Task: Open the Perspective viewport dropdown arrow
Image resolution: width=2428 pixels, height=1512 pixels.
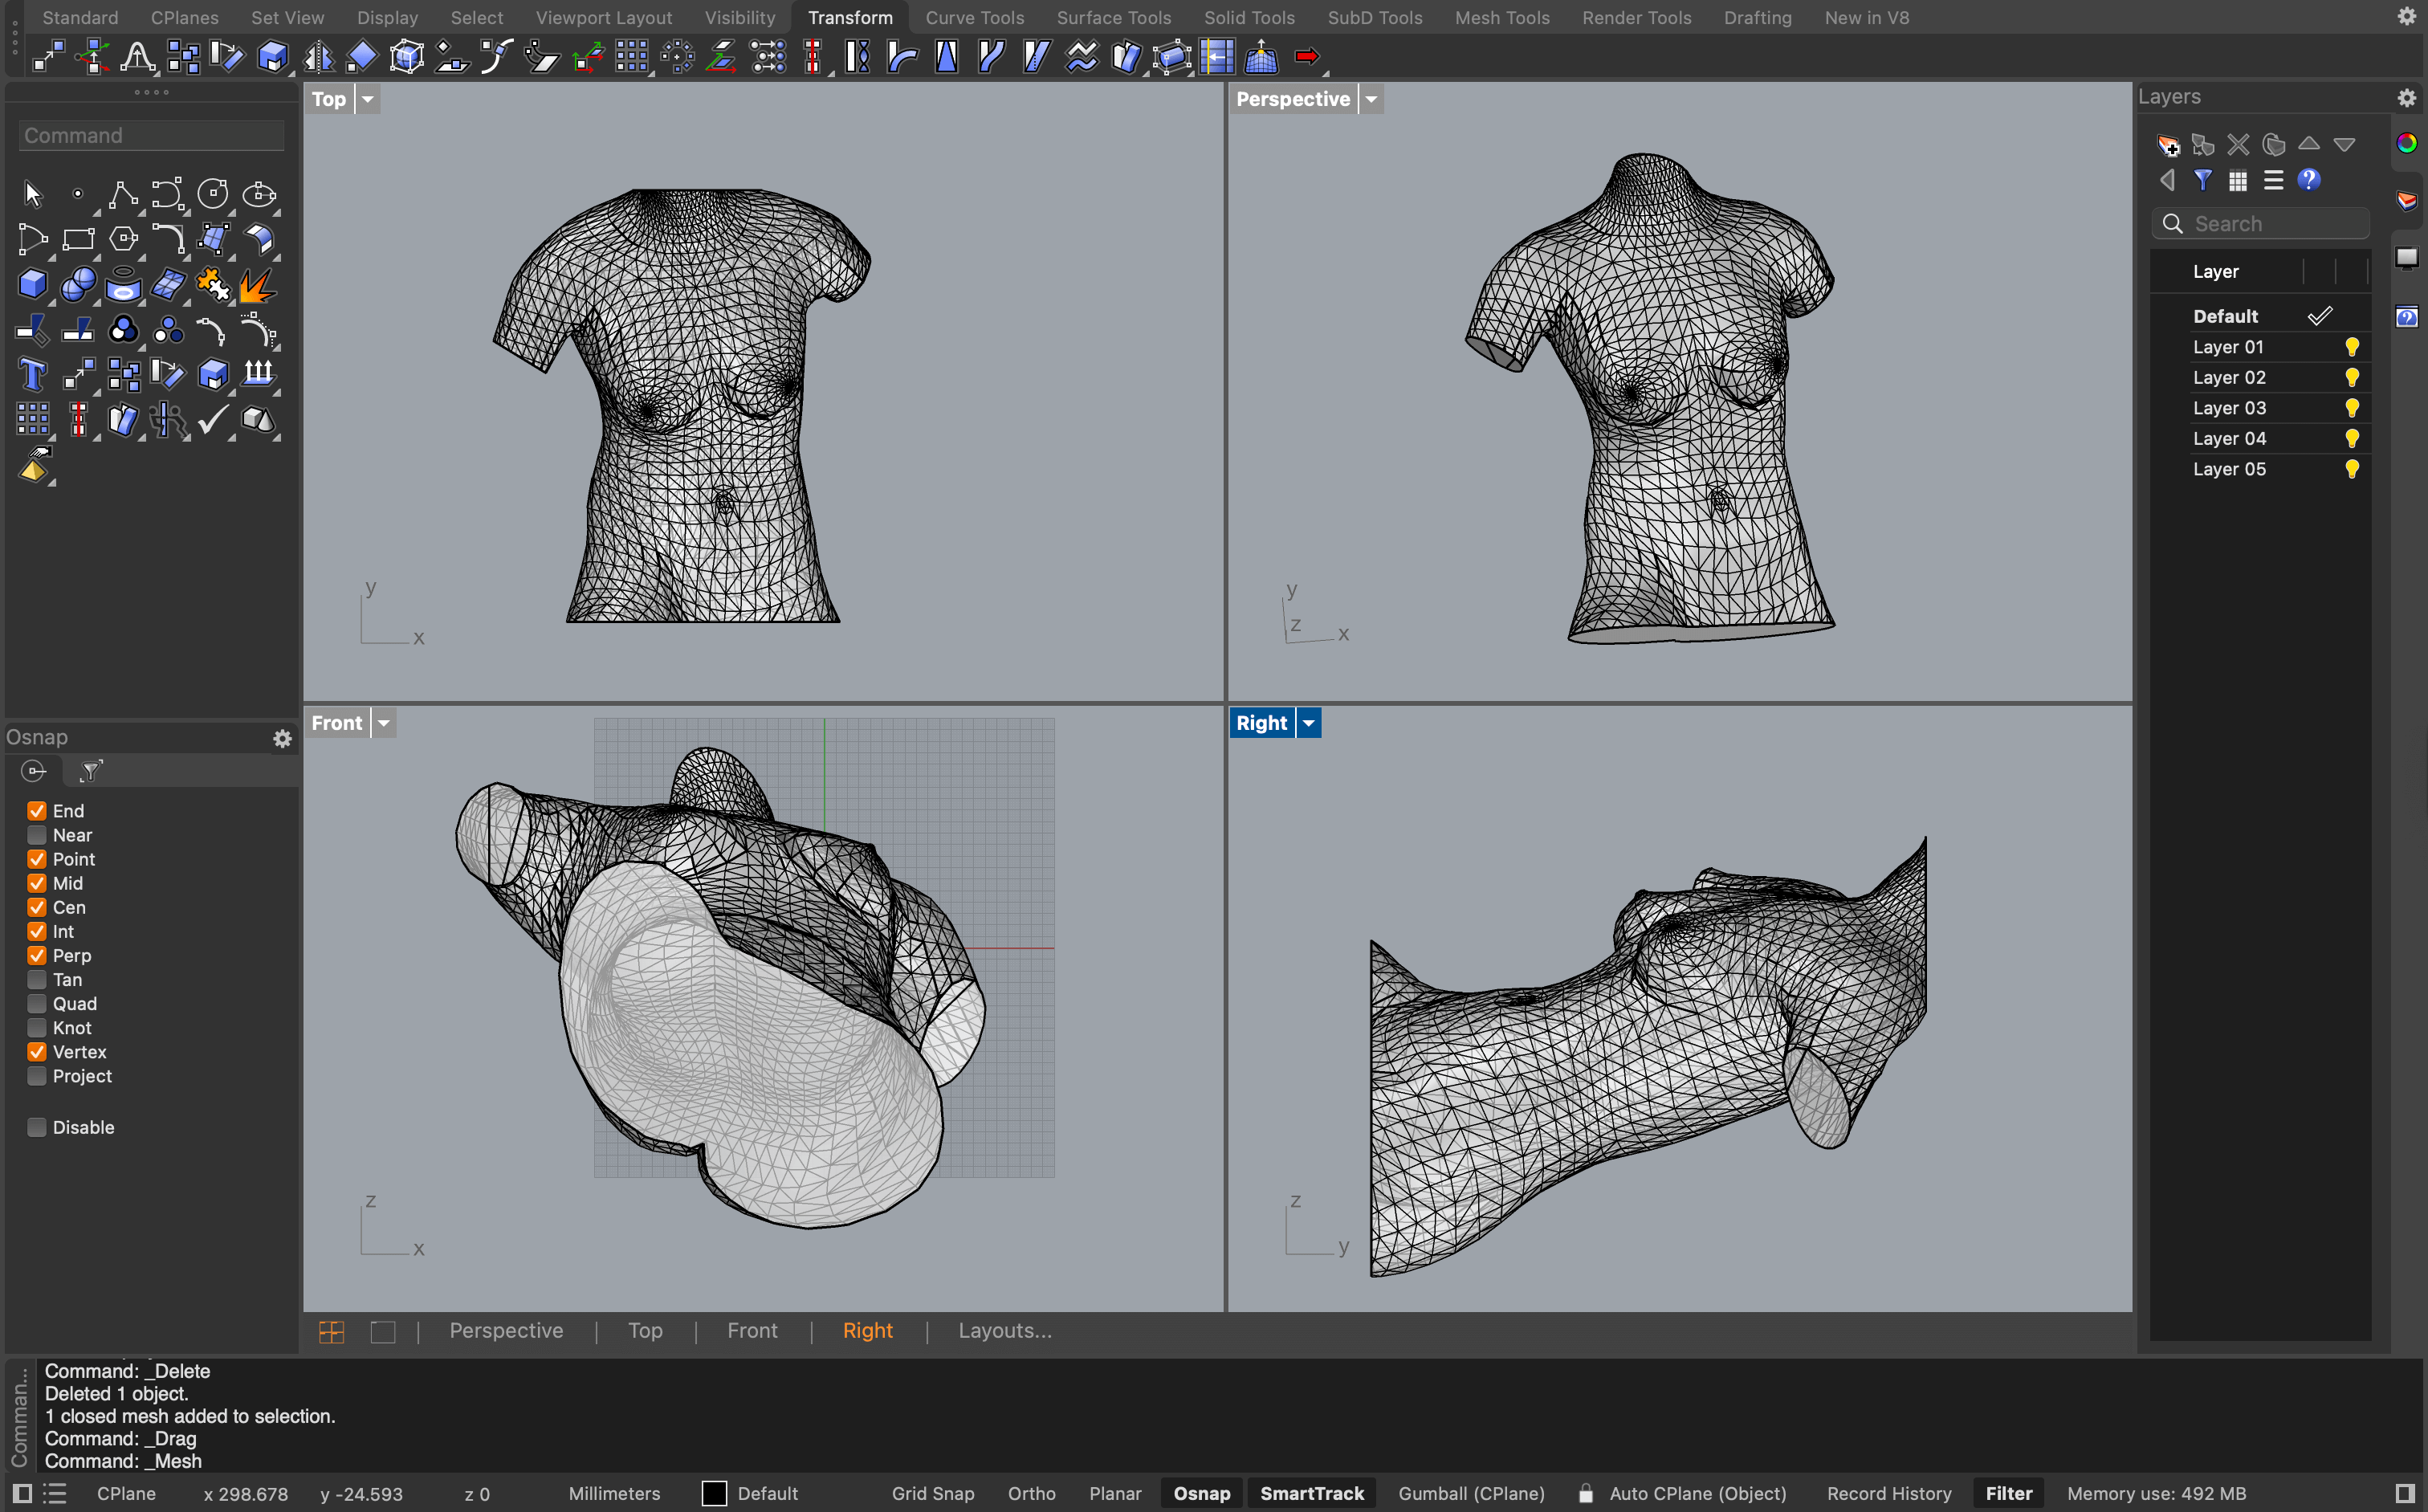Action: (1371, 99)
